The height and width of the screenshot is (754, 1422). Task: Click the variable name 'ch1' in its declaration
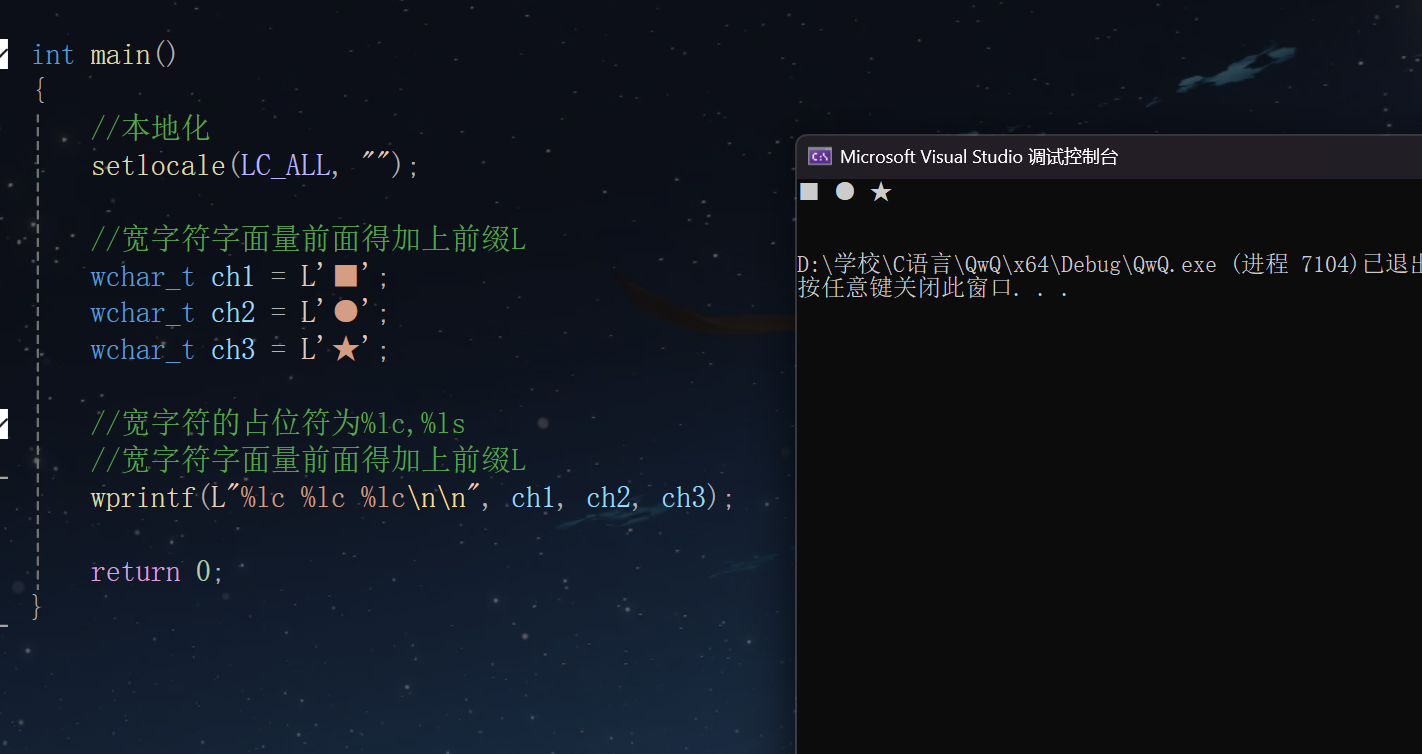coord(233,277)
